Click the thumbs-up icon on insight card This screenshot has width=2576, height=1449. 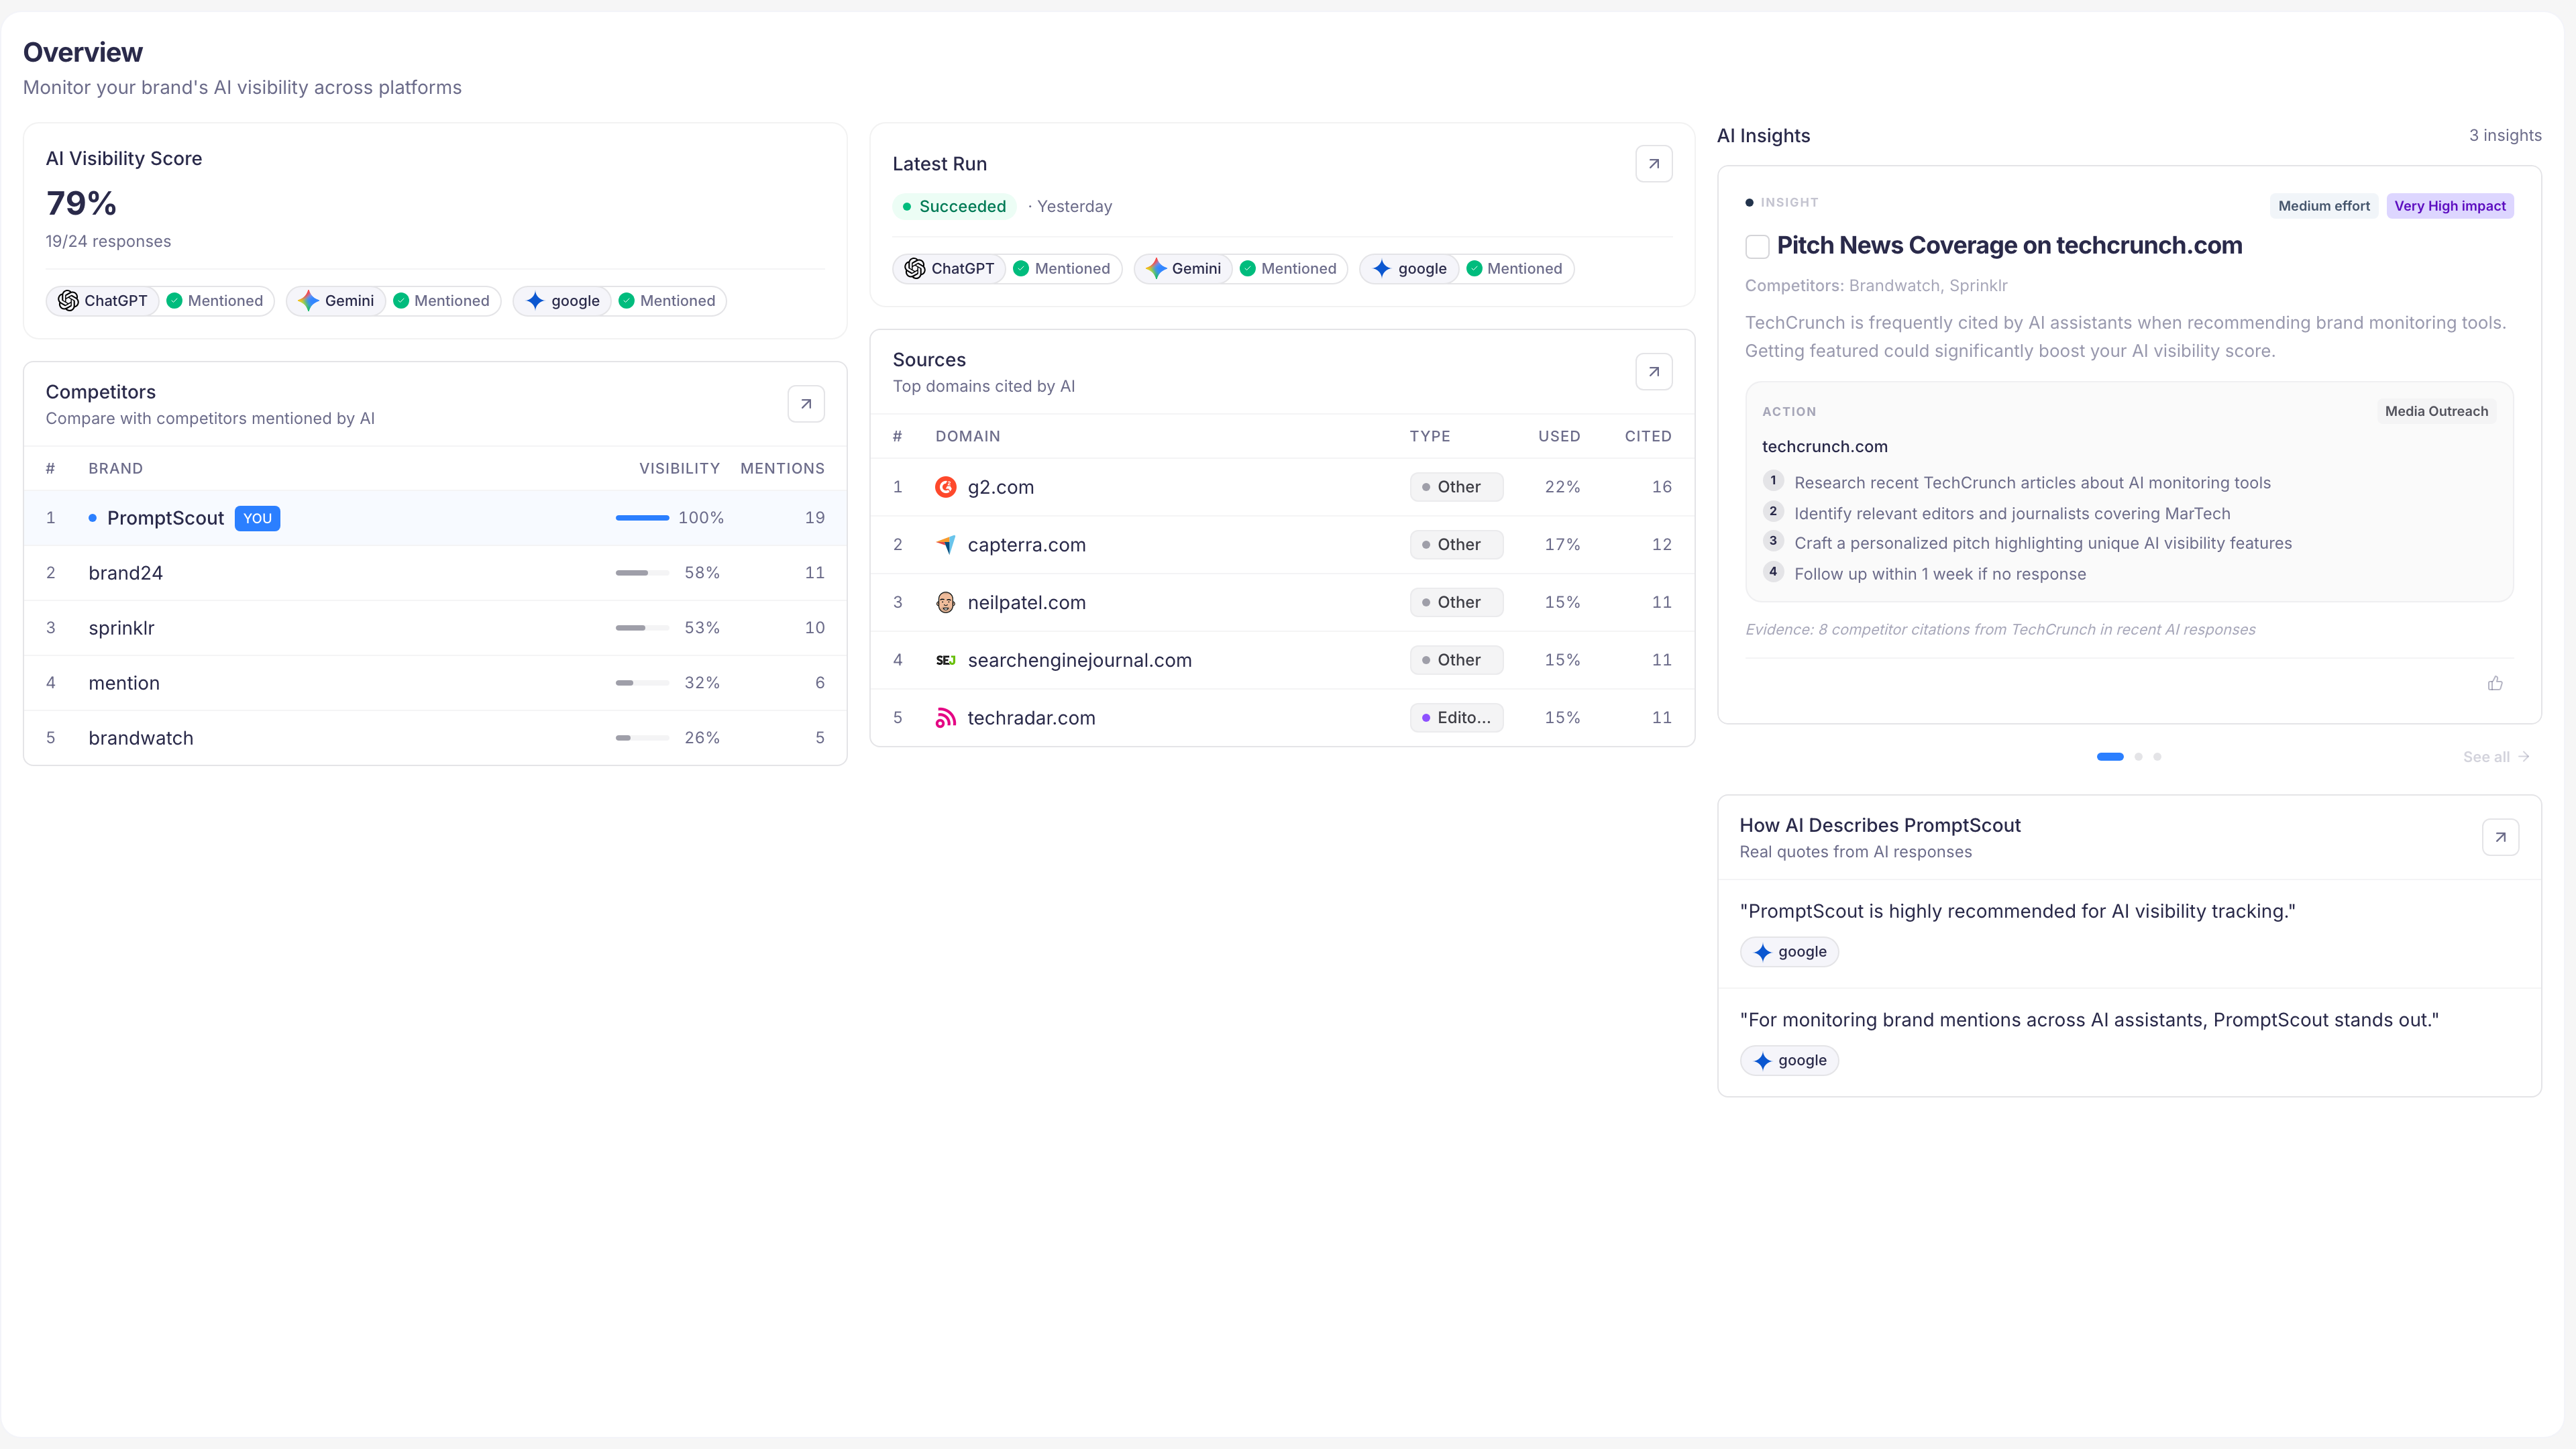pyautogui.click(x=2495, y=684)
